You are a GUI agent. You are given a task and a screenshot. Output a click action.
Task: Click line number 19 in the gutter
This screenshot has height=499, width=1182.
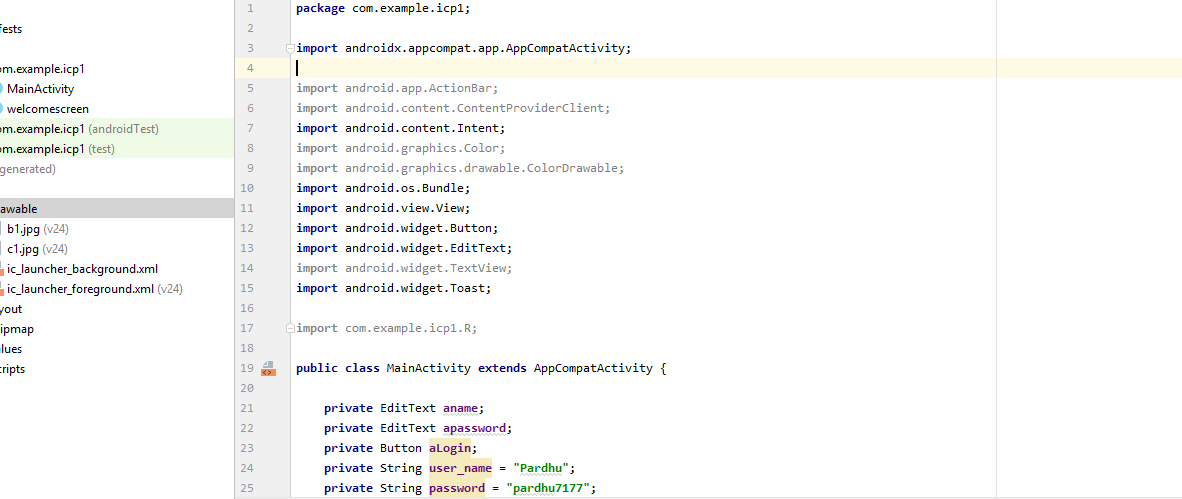pyautogui.click(x=247, y=369)
